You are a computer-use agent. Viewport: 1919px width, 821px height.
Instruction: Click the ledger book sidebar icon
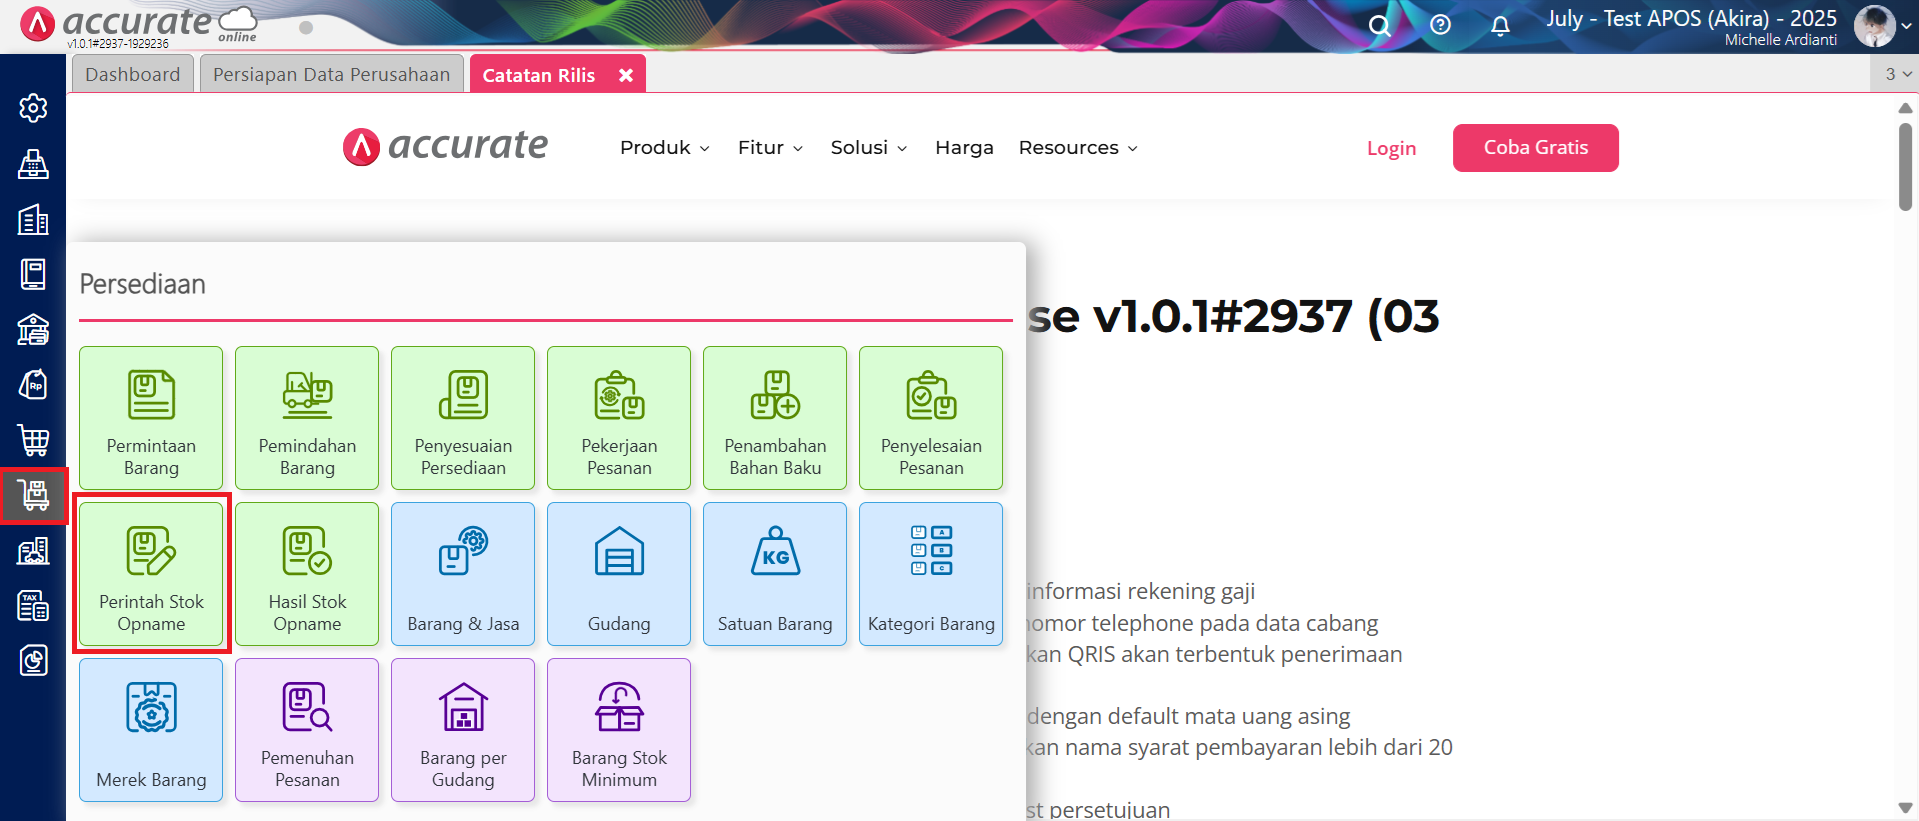pyautogui.click(x=33, y=274)
